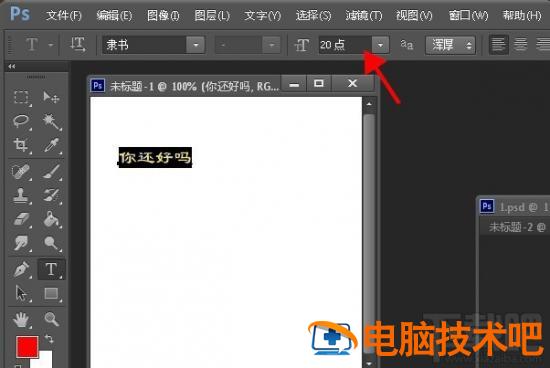Collapse the toolbox with double-arrow icon
The image size is (550, 368).
tap(12, 66)
